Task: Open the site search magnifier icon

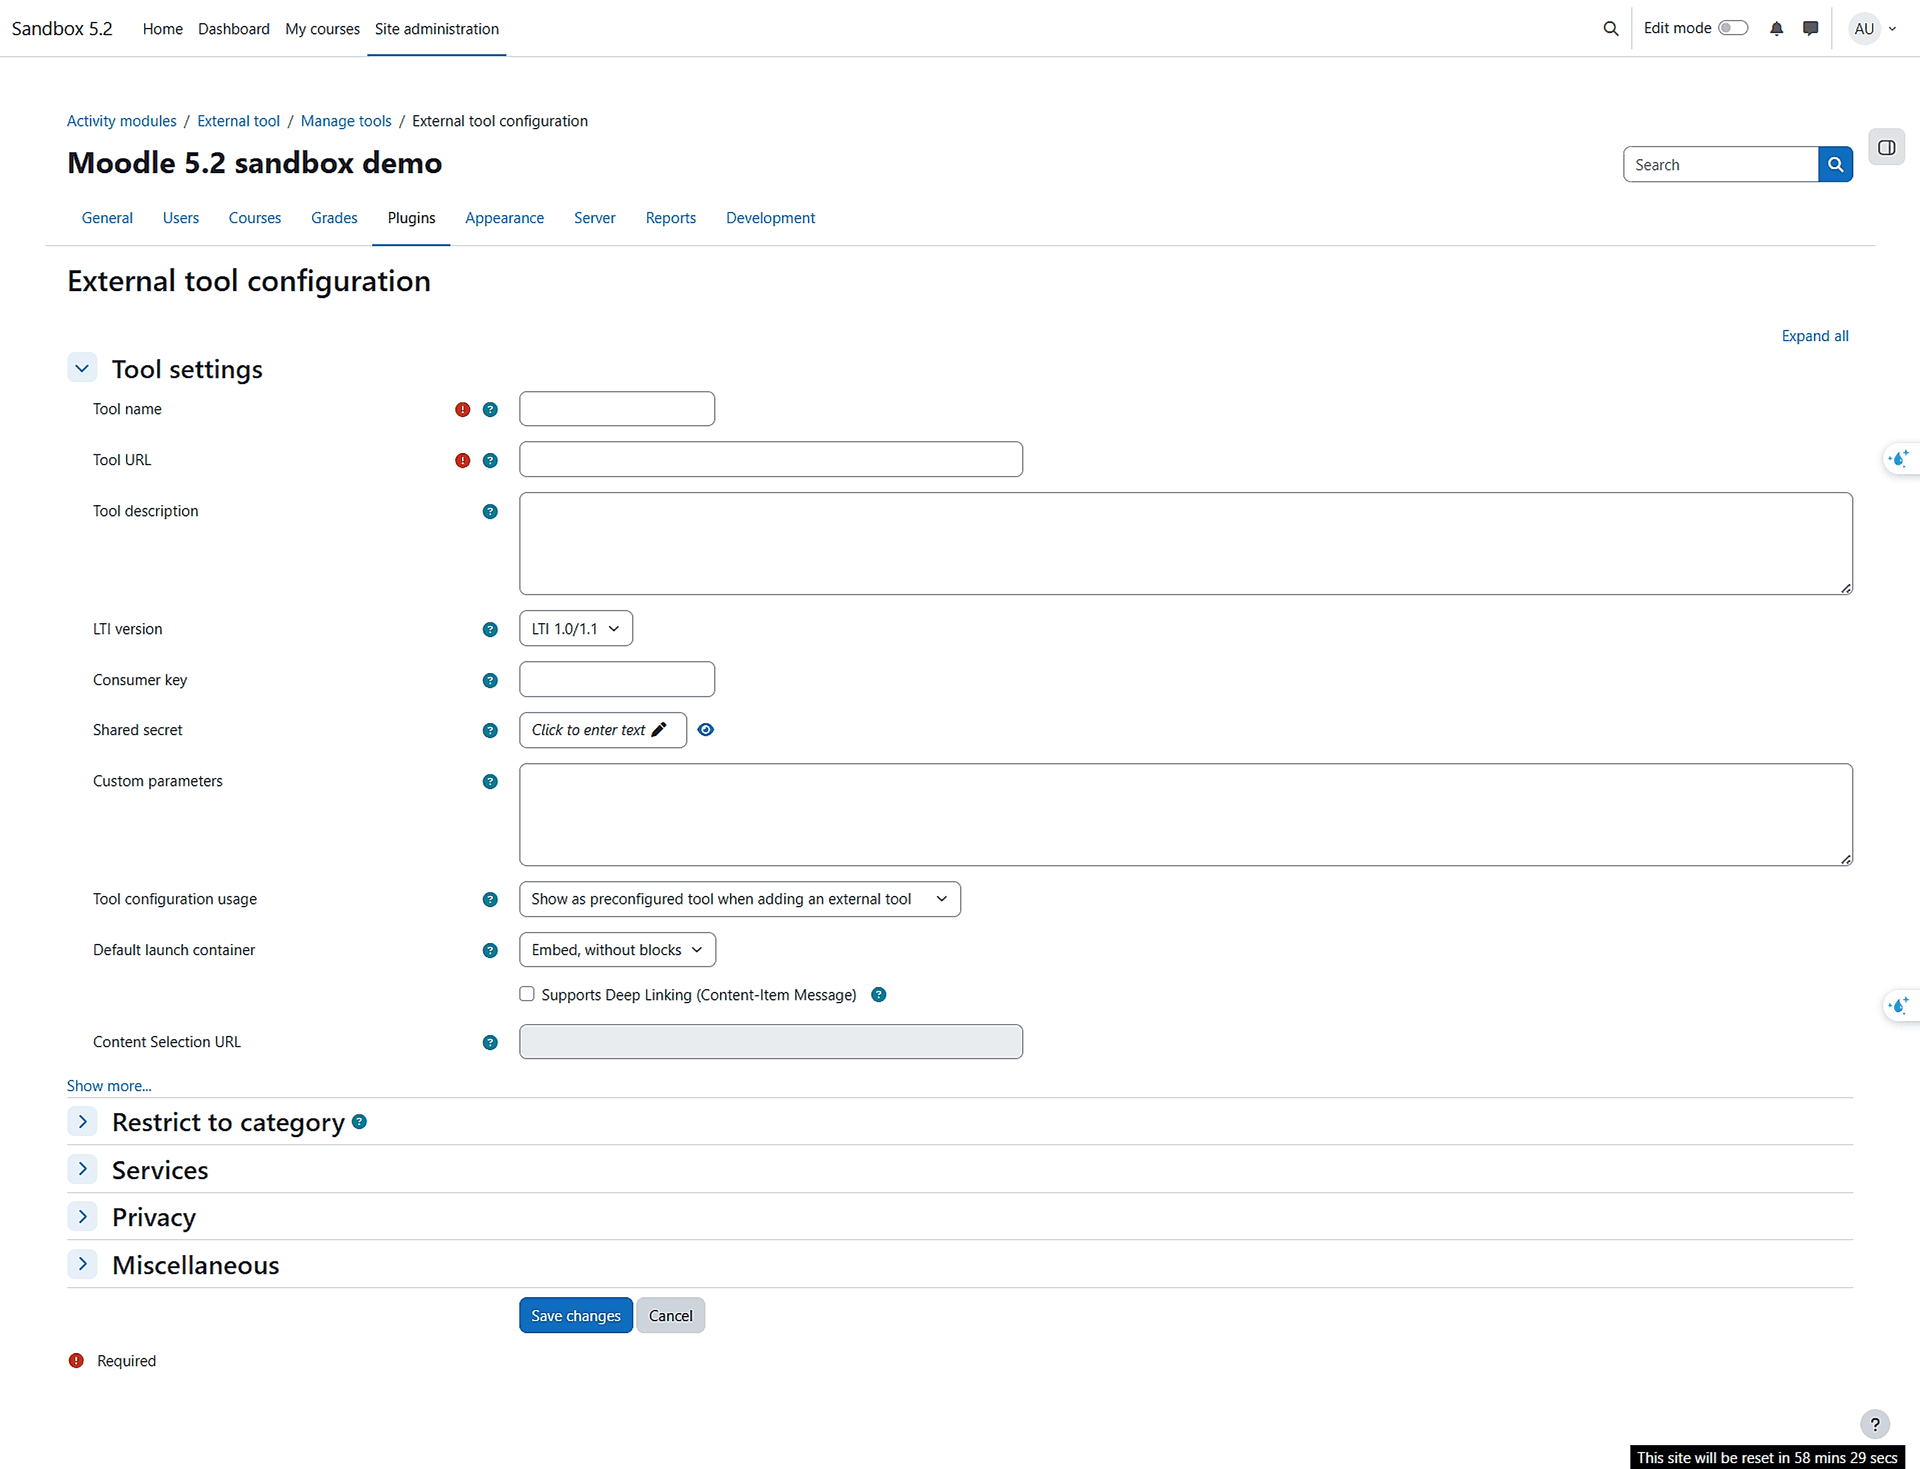Action: (x=1610, y=28)
